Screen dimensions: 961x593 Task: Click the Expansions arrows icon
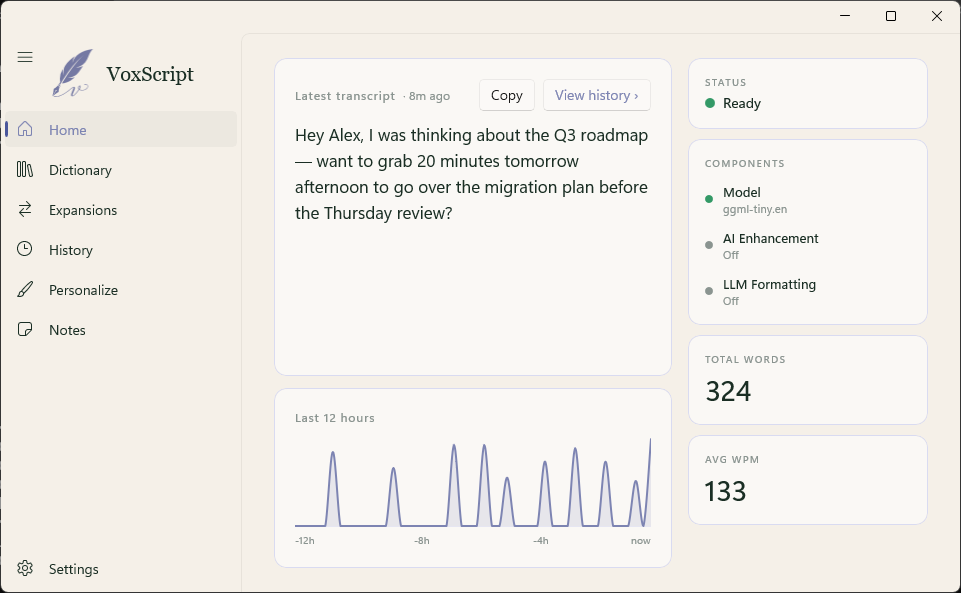point(25,210)
